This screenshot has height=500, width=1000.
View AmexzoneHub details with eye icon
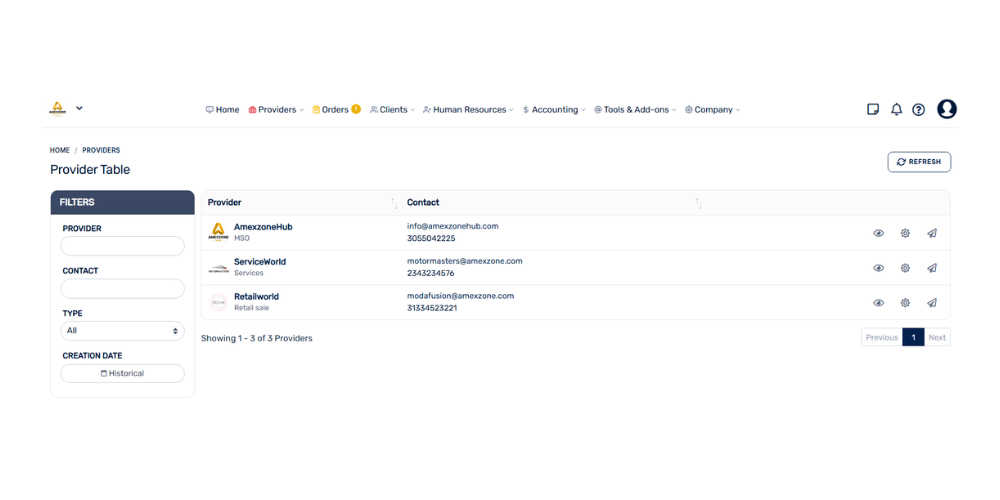[878, 233]
